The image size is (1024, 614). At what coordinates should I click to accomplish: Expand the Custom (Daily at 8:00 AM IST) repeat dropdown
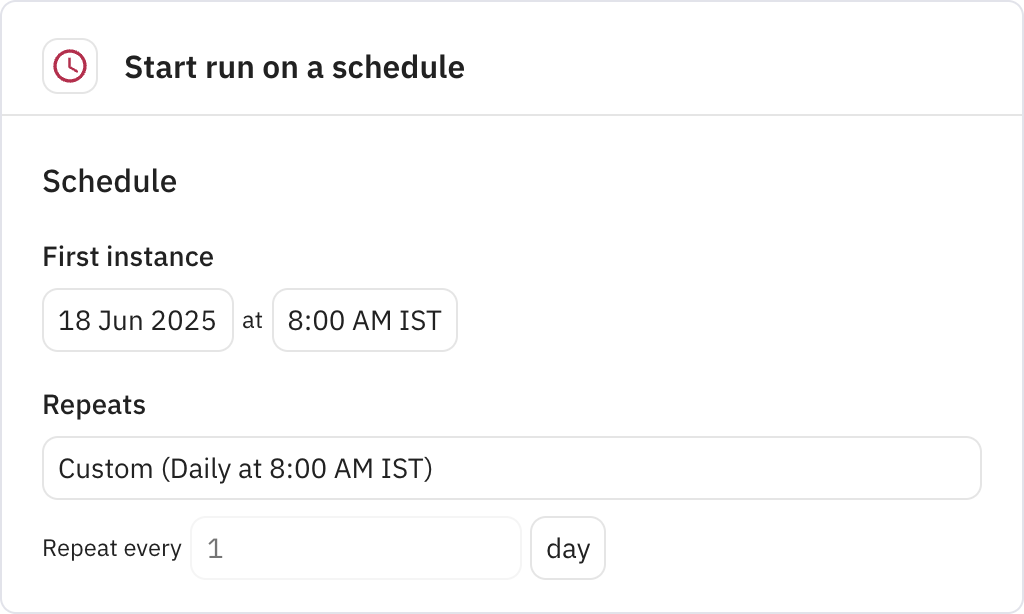pyautogui.click(x=512, y=468)
